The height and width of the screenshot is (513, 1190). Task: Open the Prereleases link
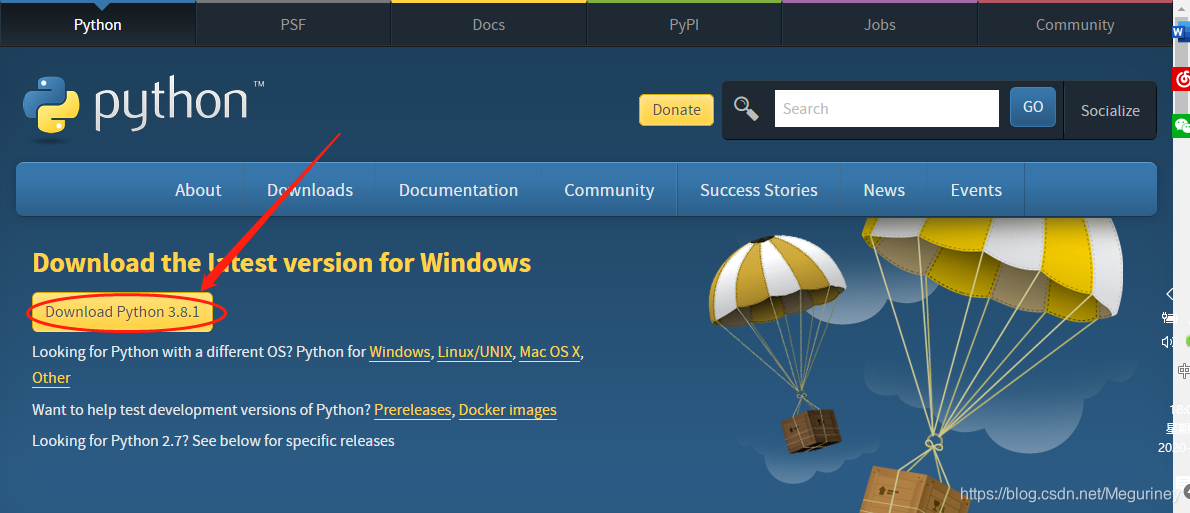tap(413, 410)
